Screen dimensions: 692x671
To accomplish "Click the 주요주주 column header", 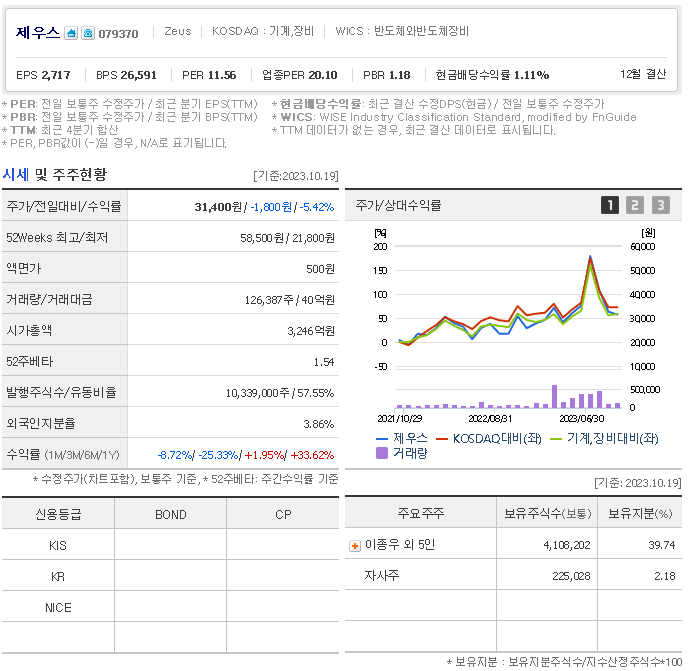I will pos(421,513).
